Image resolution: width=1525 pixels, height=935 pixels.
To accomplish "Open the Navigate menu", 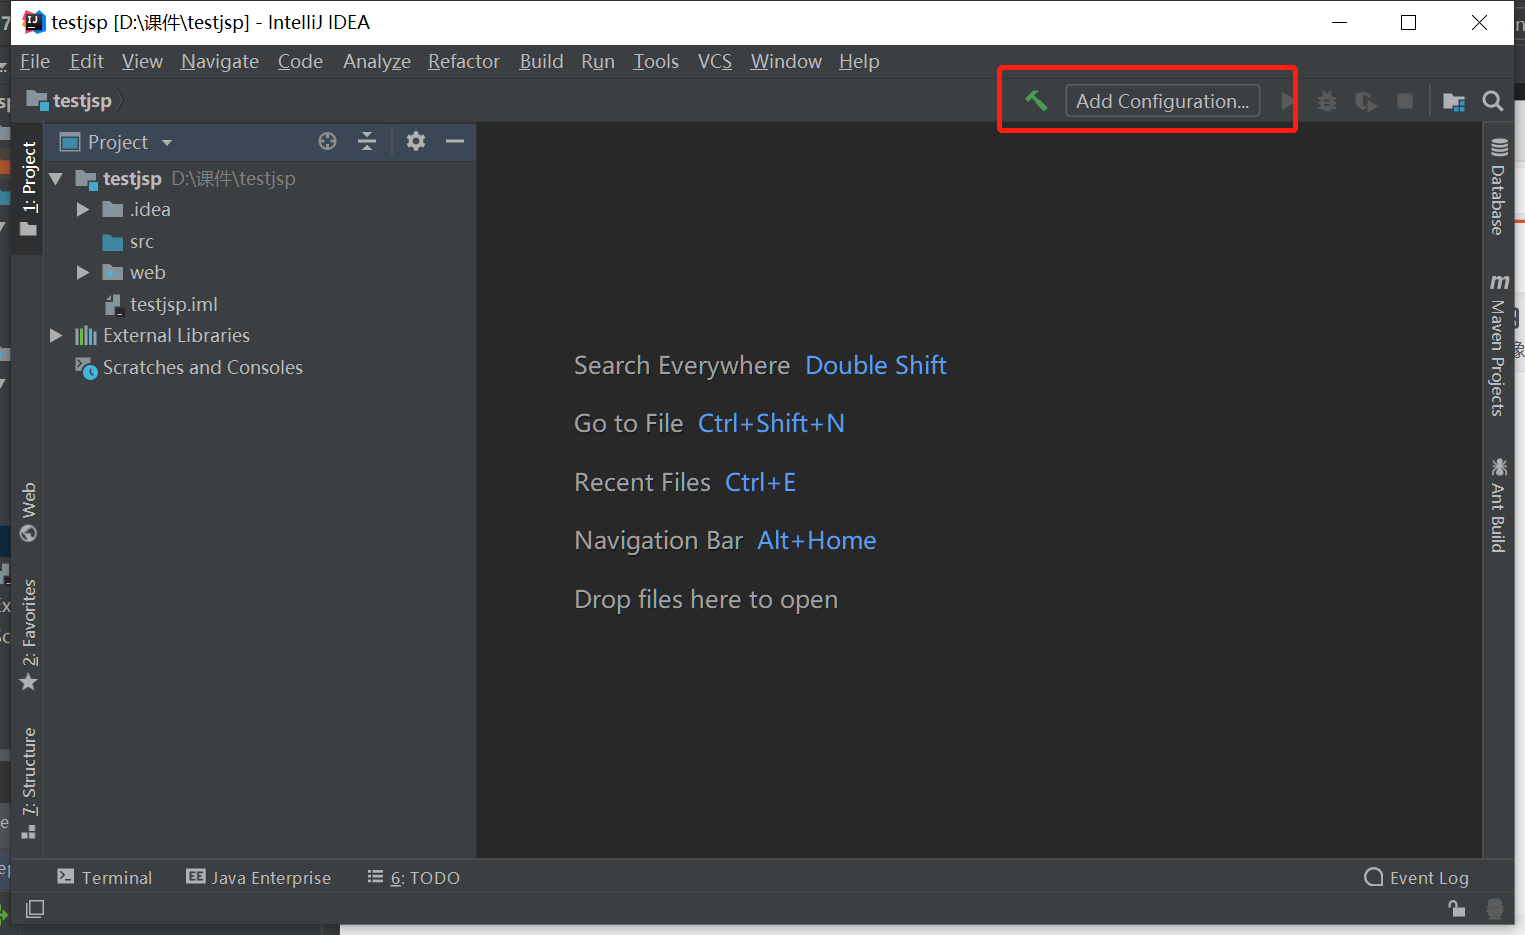I will pos(220,62).
